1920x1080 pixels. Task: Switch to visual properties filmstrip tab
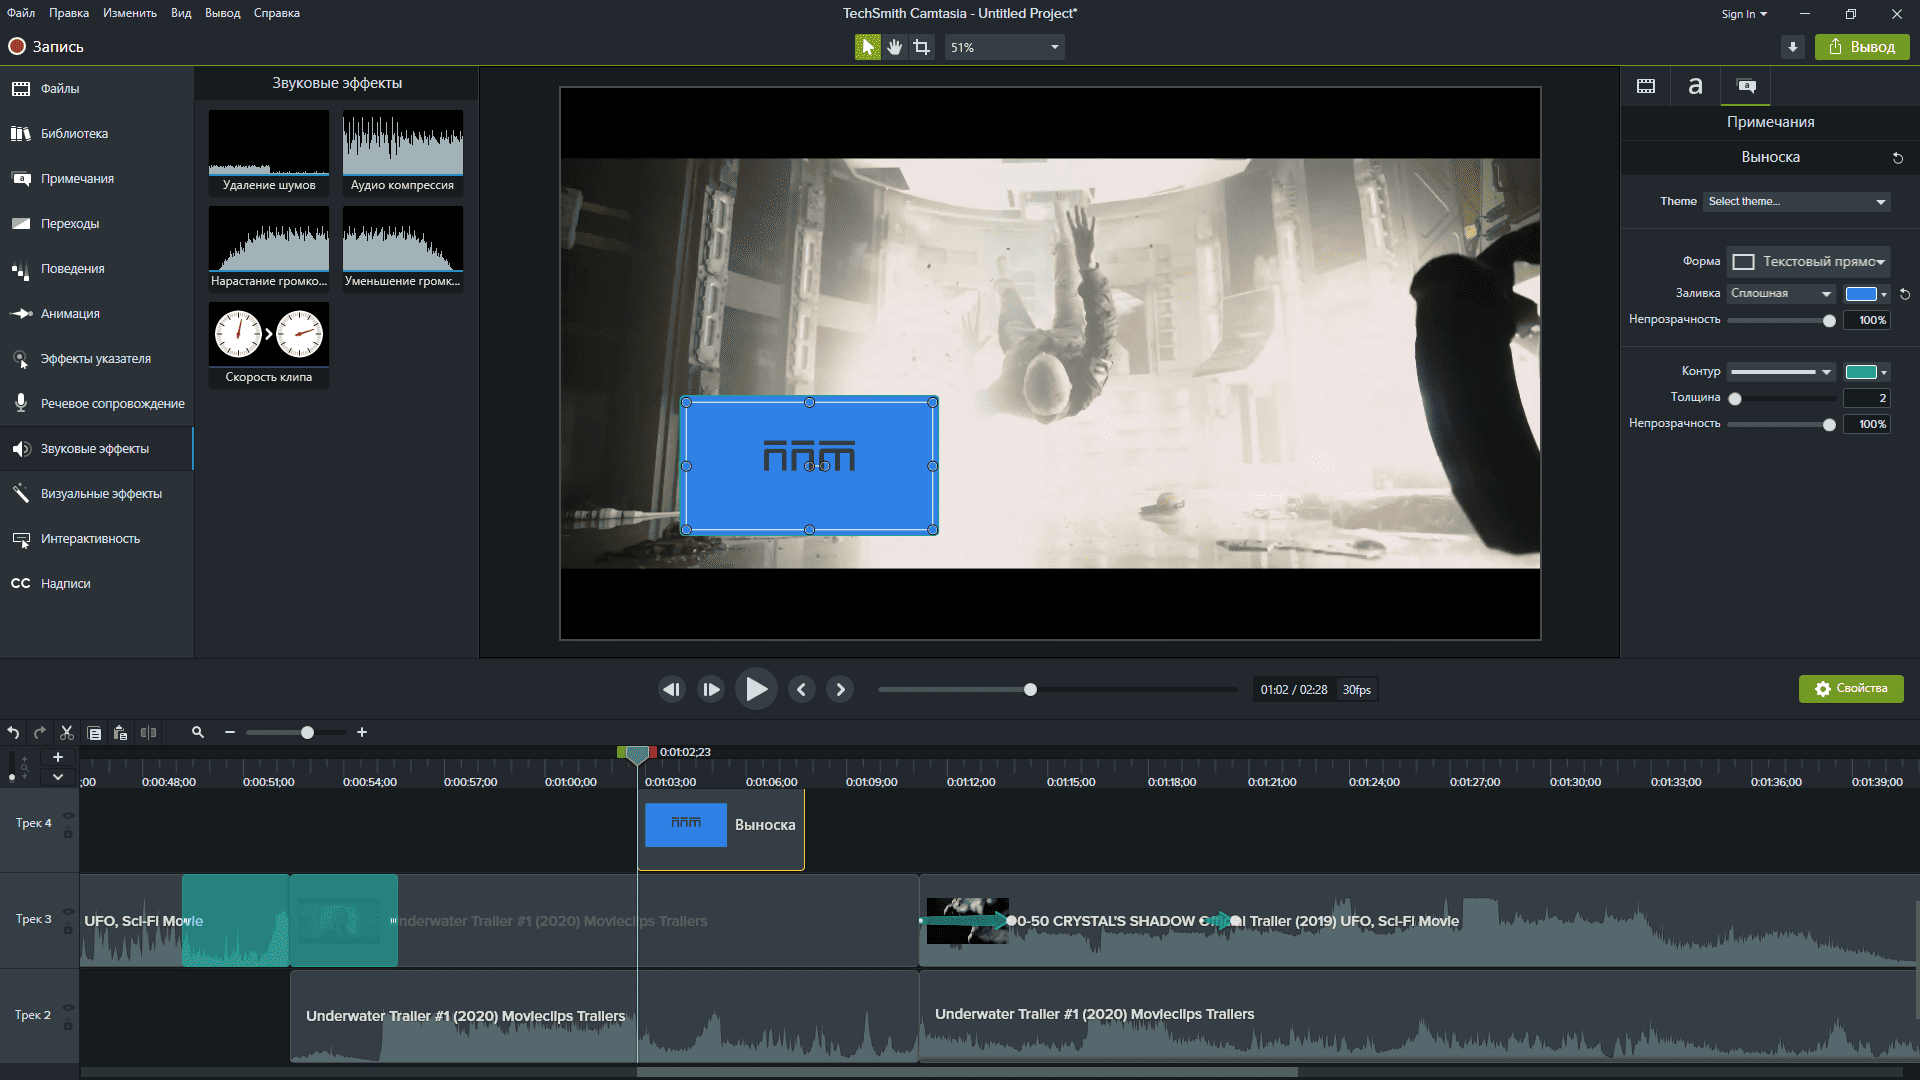[1645, 86]
